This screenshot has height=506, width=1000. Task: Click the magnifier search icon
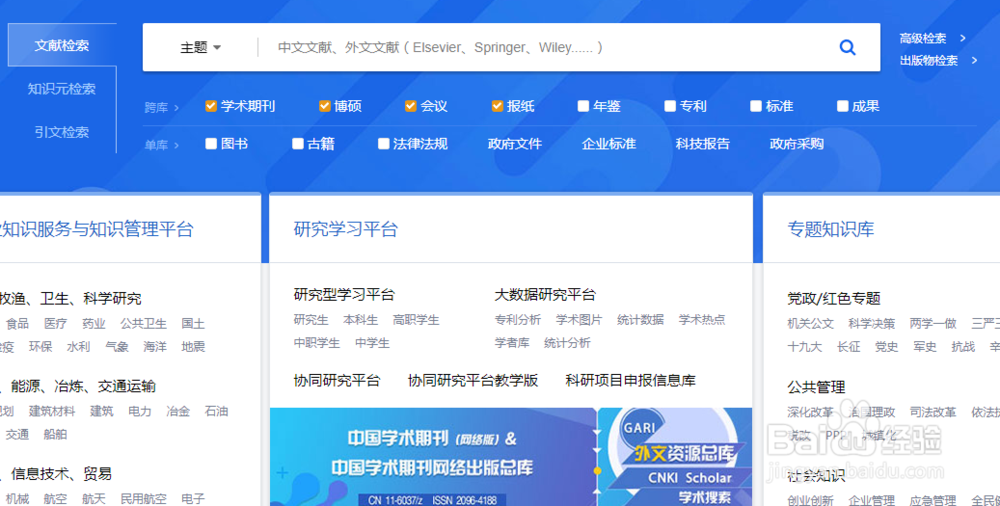point(847,47)
